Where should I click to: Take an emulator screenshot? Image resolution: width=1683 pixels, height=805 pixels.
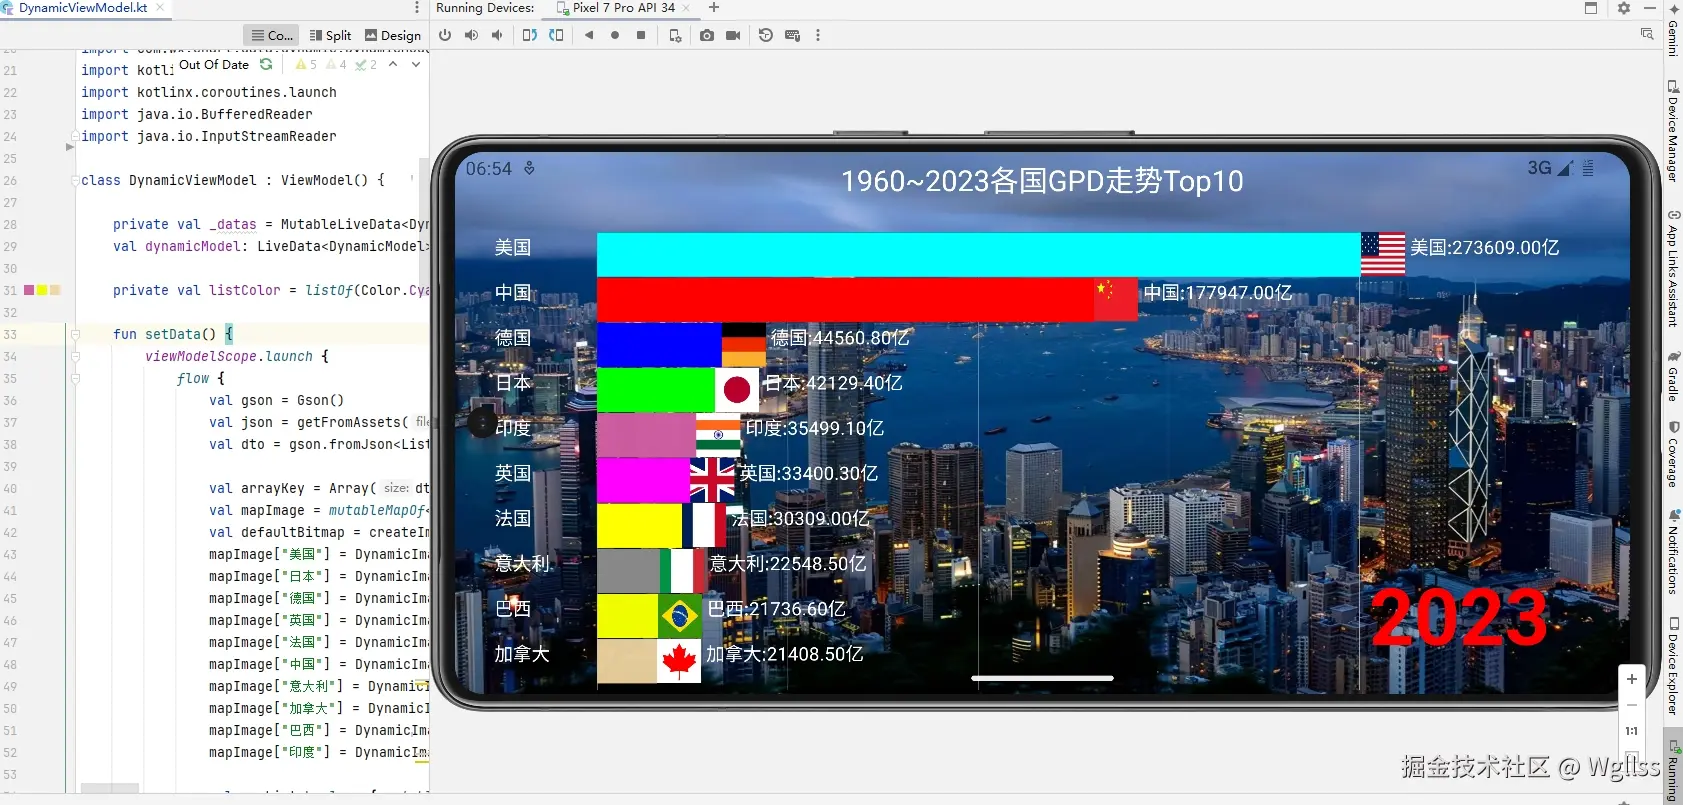(x=707, y=35)
